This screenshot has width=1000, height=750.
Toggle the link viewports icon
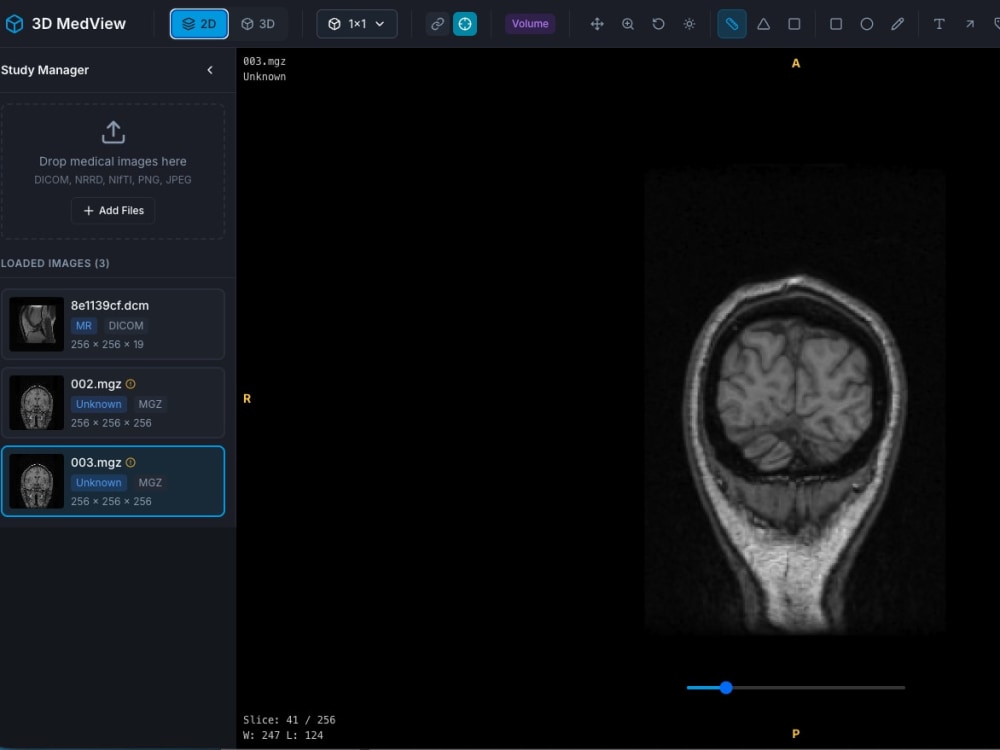click(x=437, y=24)
